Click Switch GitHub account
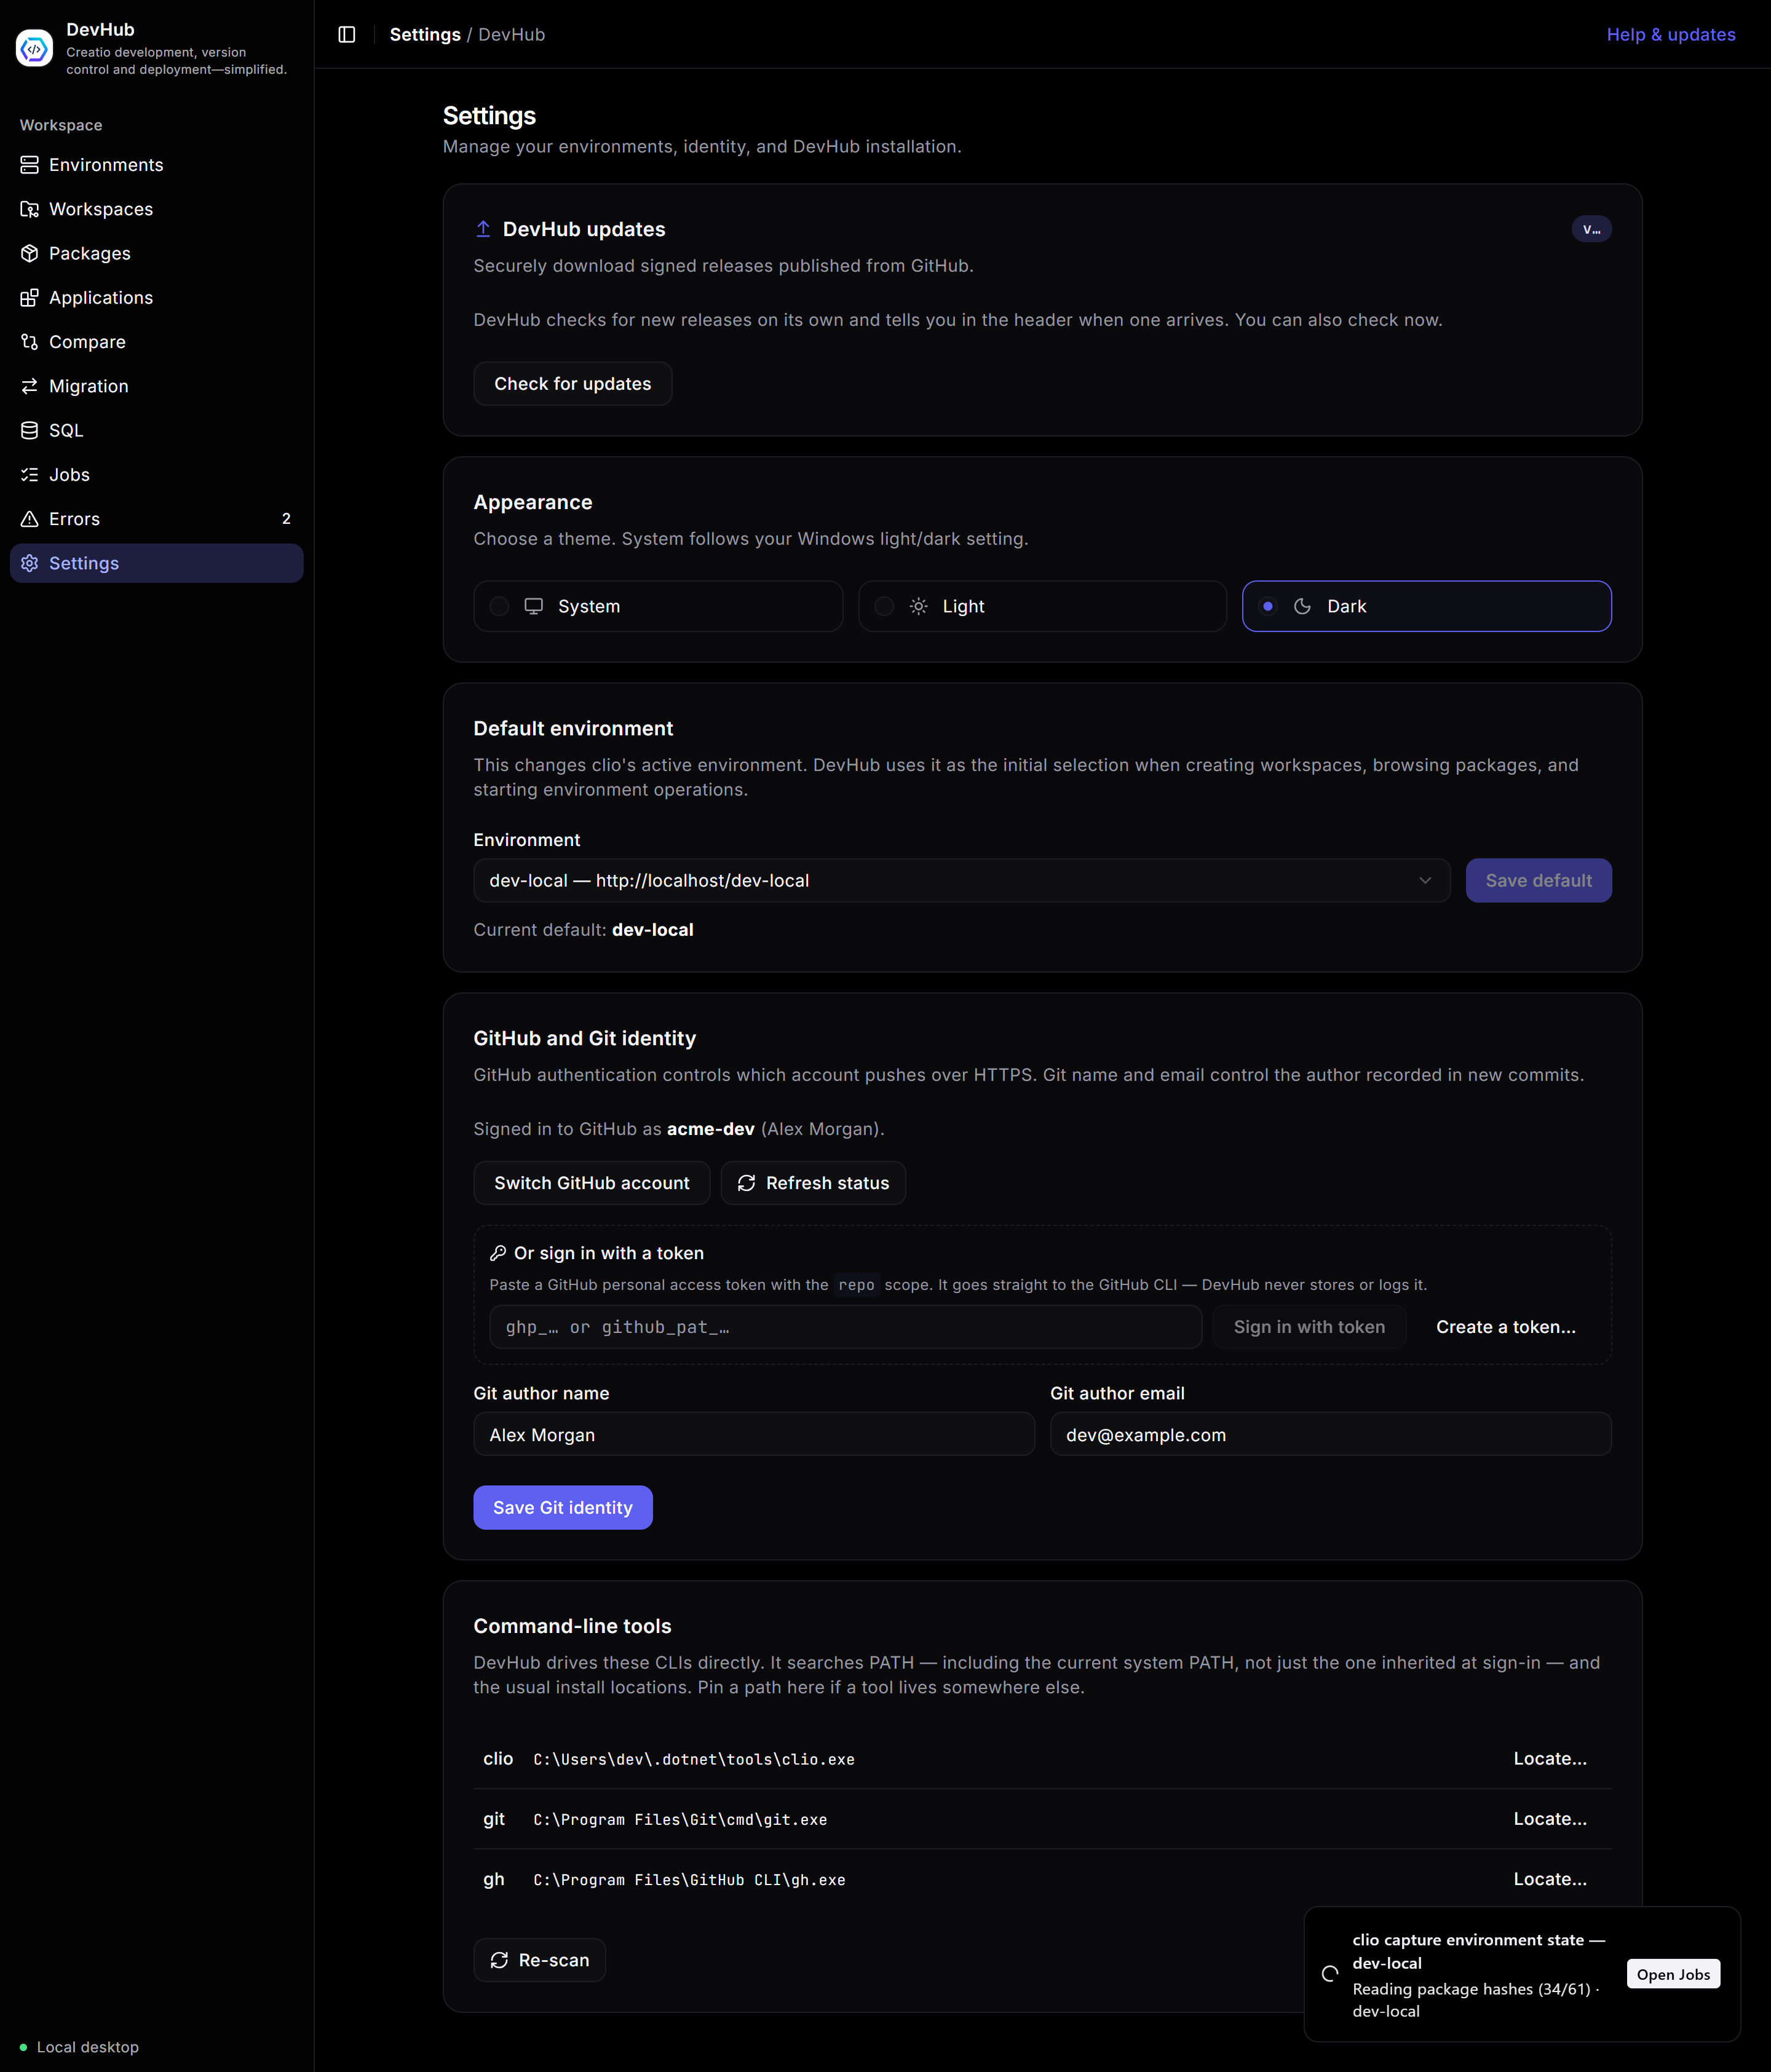The height and width of the screenshot is (2072, 1771). click(591, 1183)
